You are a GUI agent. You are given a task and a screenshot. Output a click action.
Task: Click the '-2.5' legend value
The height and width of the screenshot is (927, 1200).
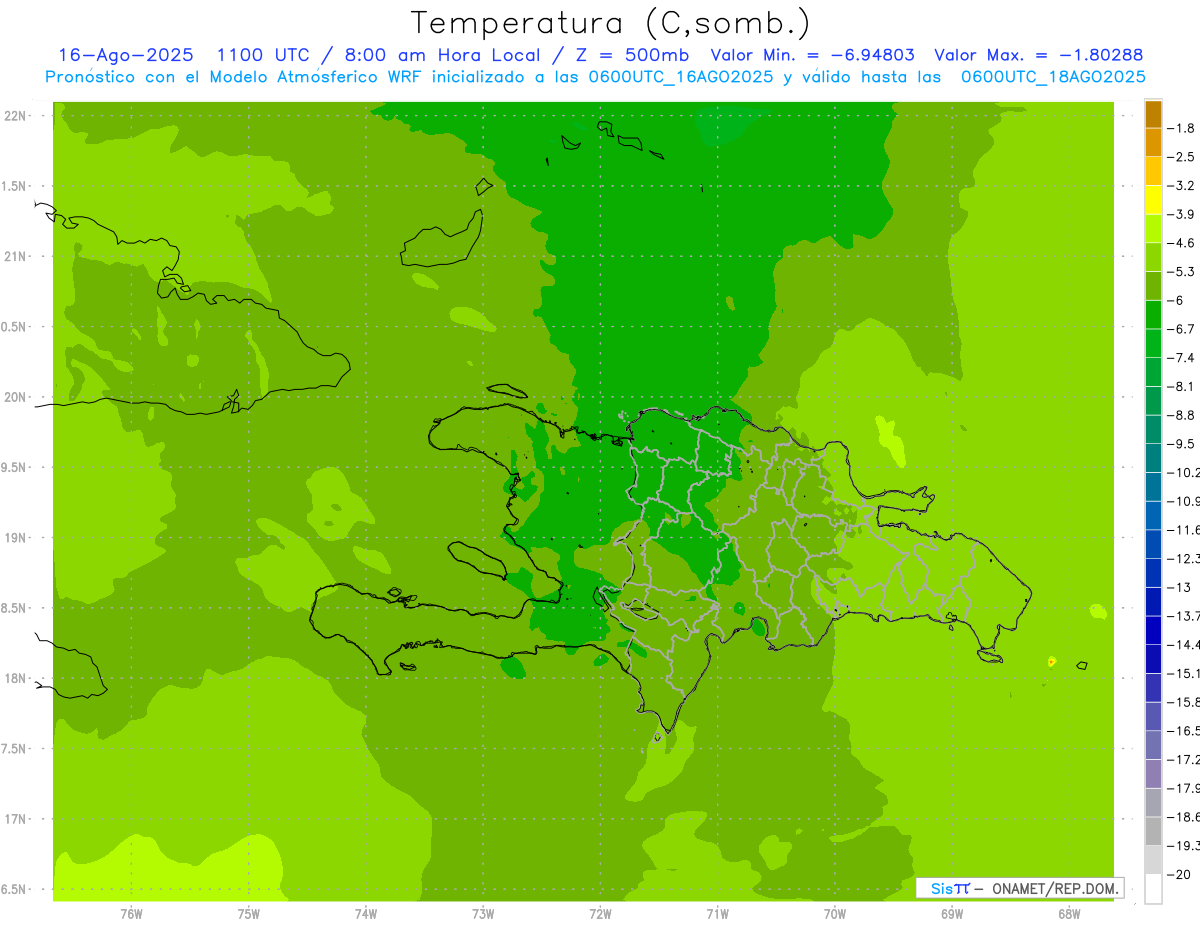pyautogui.click(x=1181, y=157)
